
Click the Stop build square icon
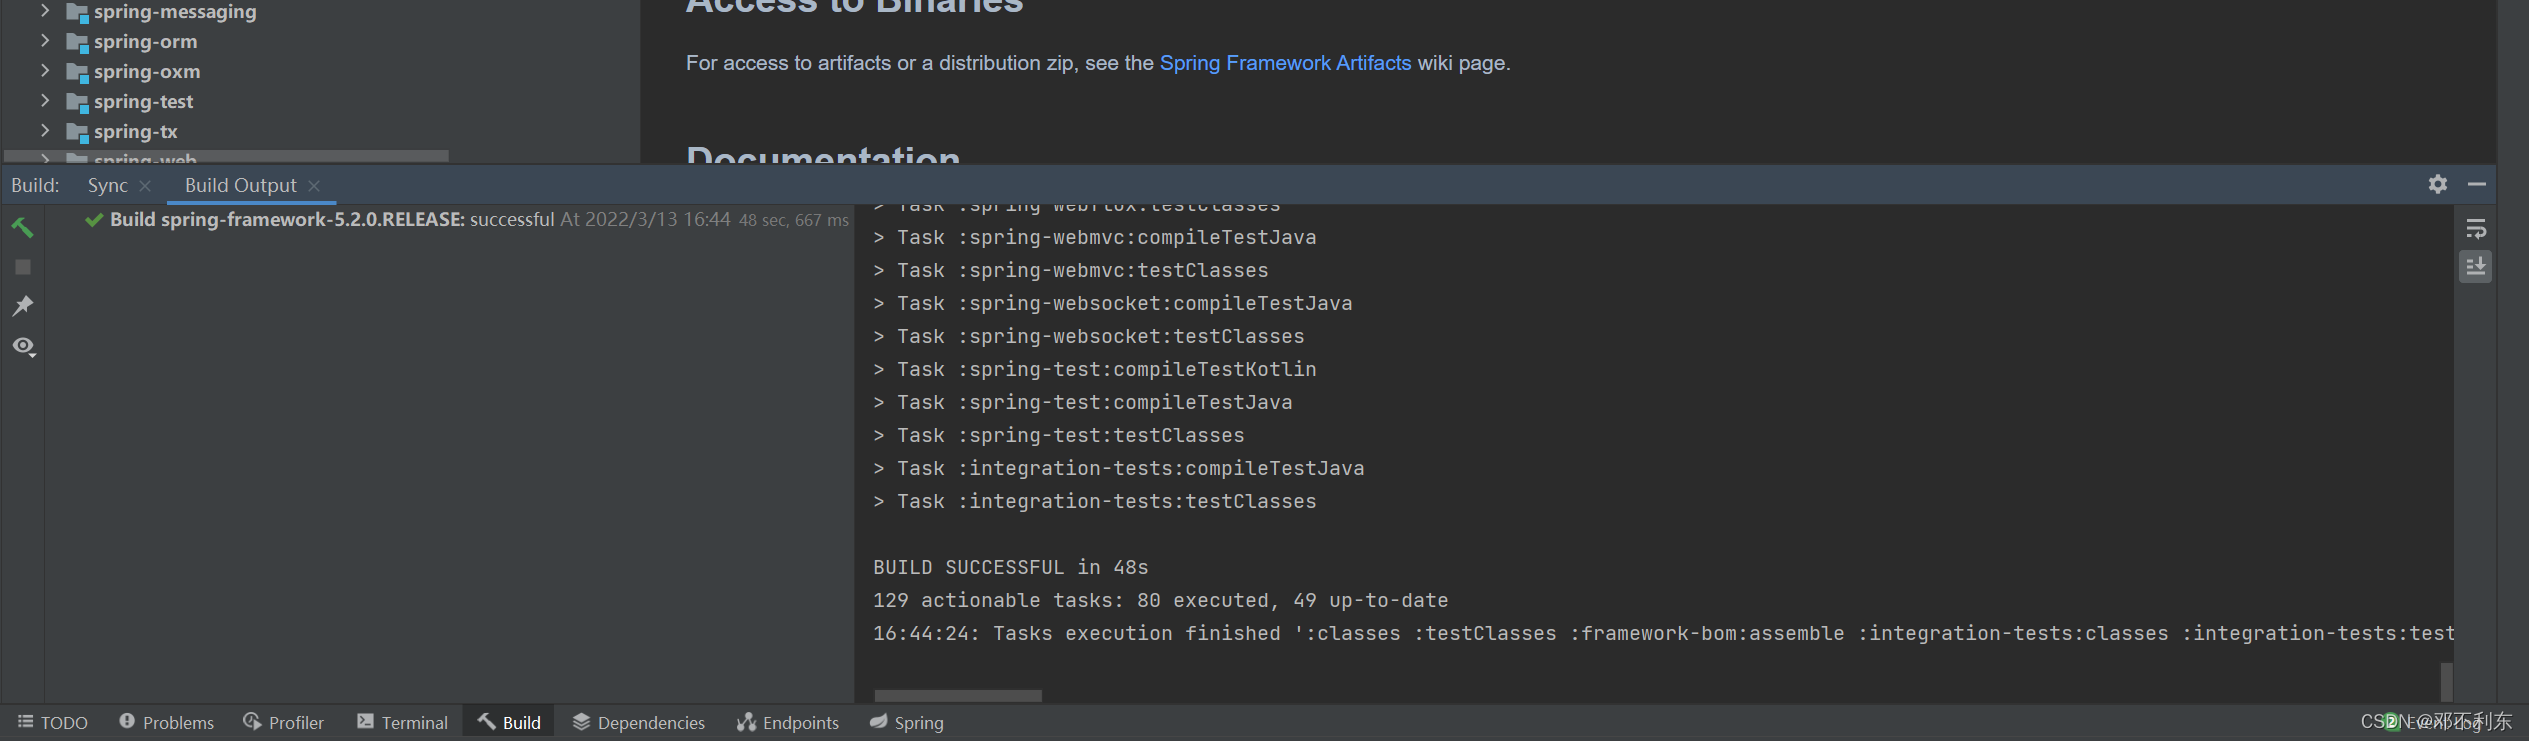point(22,267)
